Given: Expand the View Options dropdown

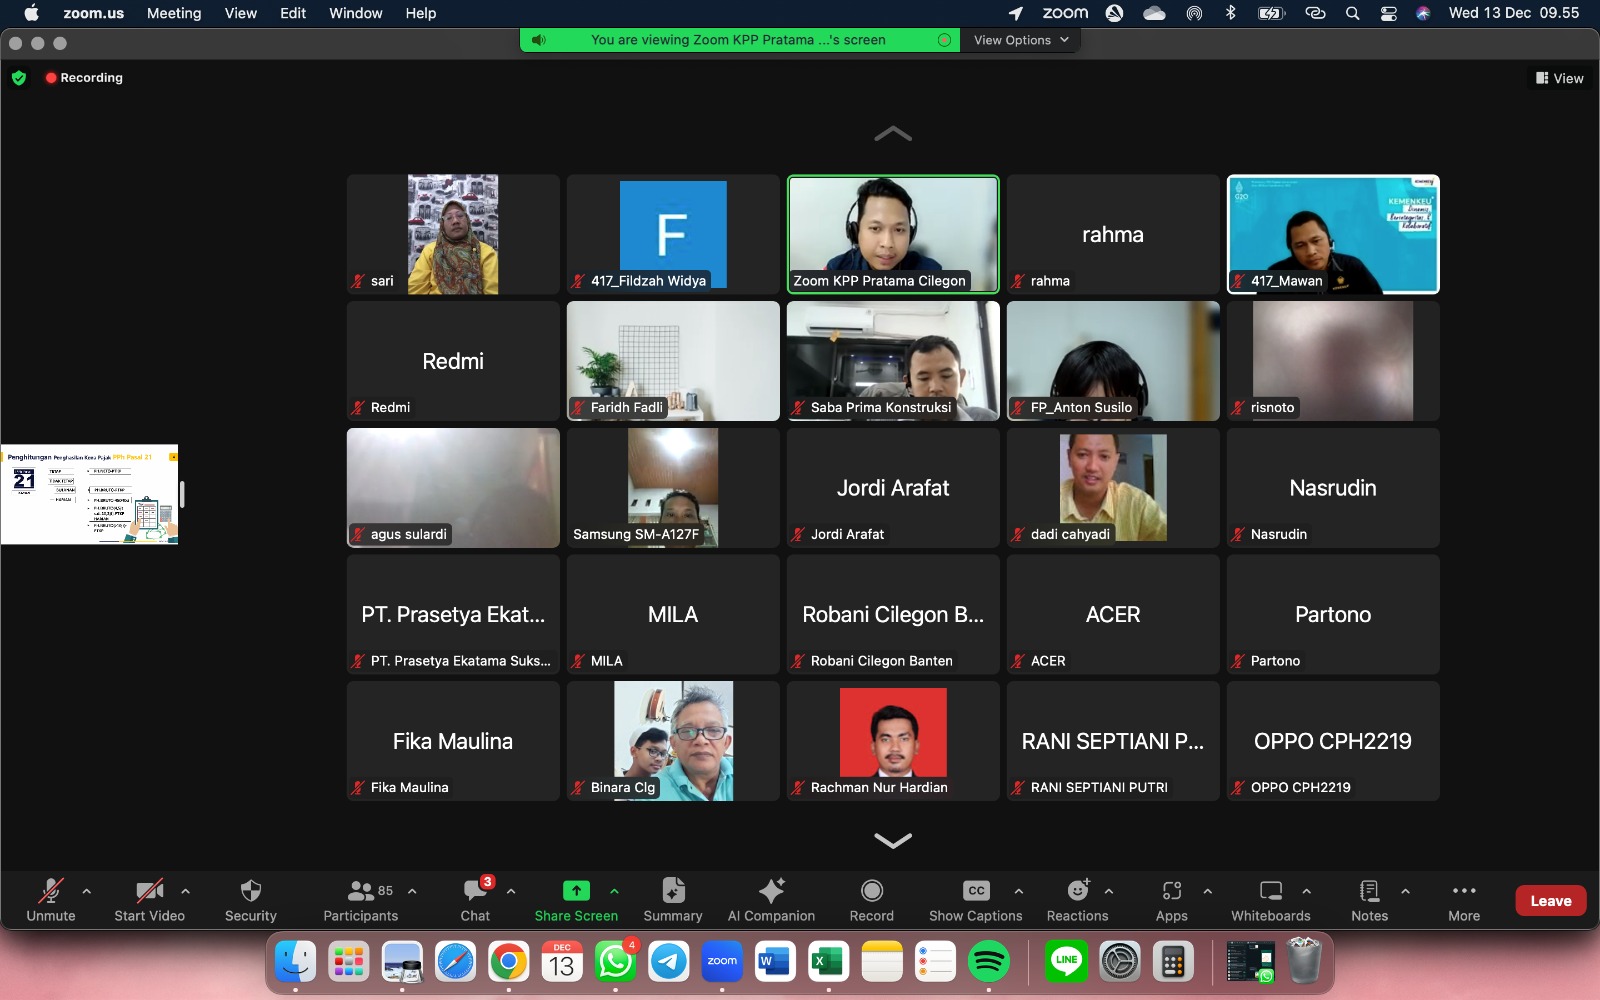Looking at the screenshot, I should (x=1021, y=40).
